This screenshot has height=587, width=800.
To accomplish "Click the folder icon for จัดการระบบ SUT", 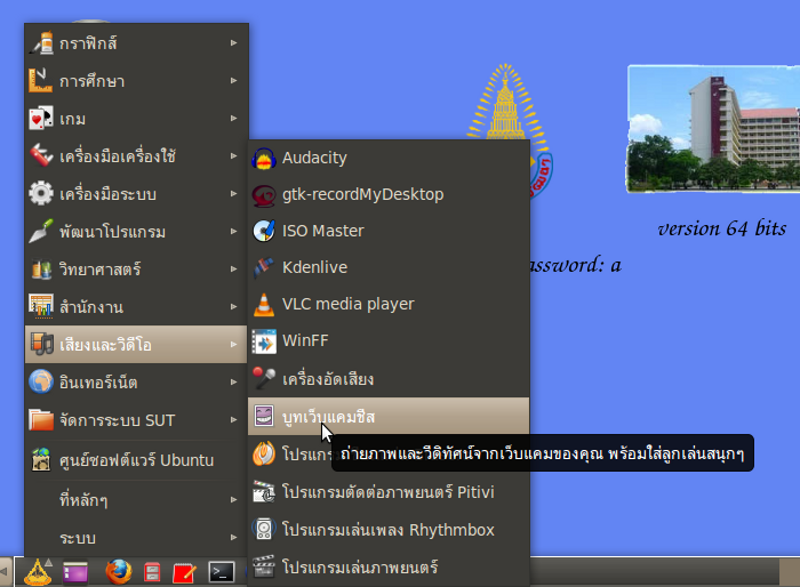I will click(41, 420).
